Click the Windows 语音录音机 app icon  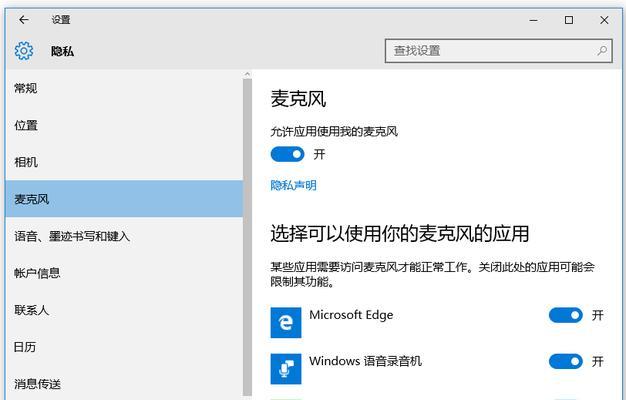pyautogui.click(x=286, y=368)
